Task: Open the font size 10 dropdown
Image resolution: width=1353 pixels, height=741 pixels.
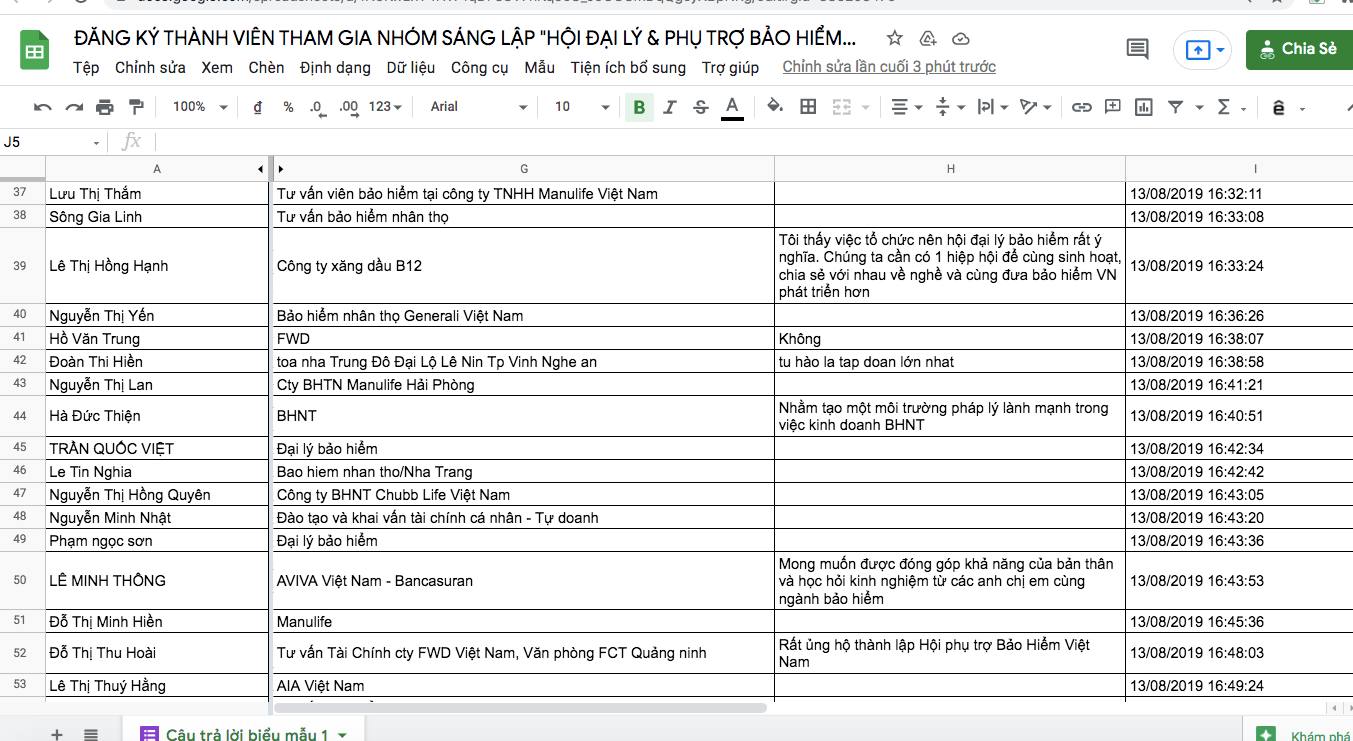Action: [581, 107]
